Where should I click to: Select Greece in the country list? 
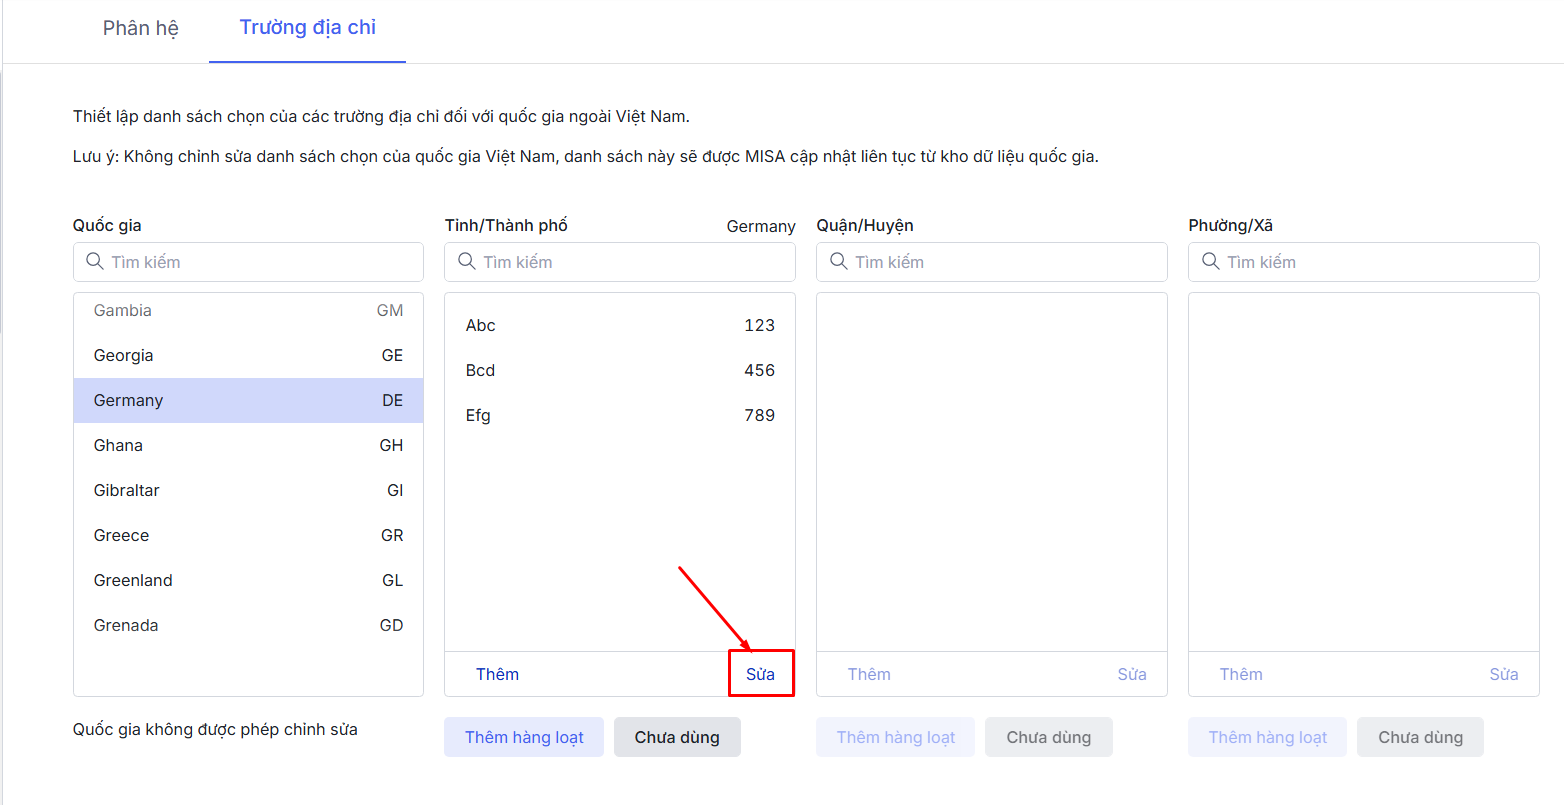tap(248, 535)
